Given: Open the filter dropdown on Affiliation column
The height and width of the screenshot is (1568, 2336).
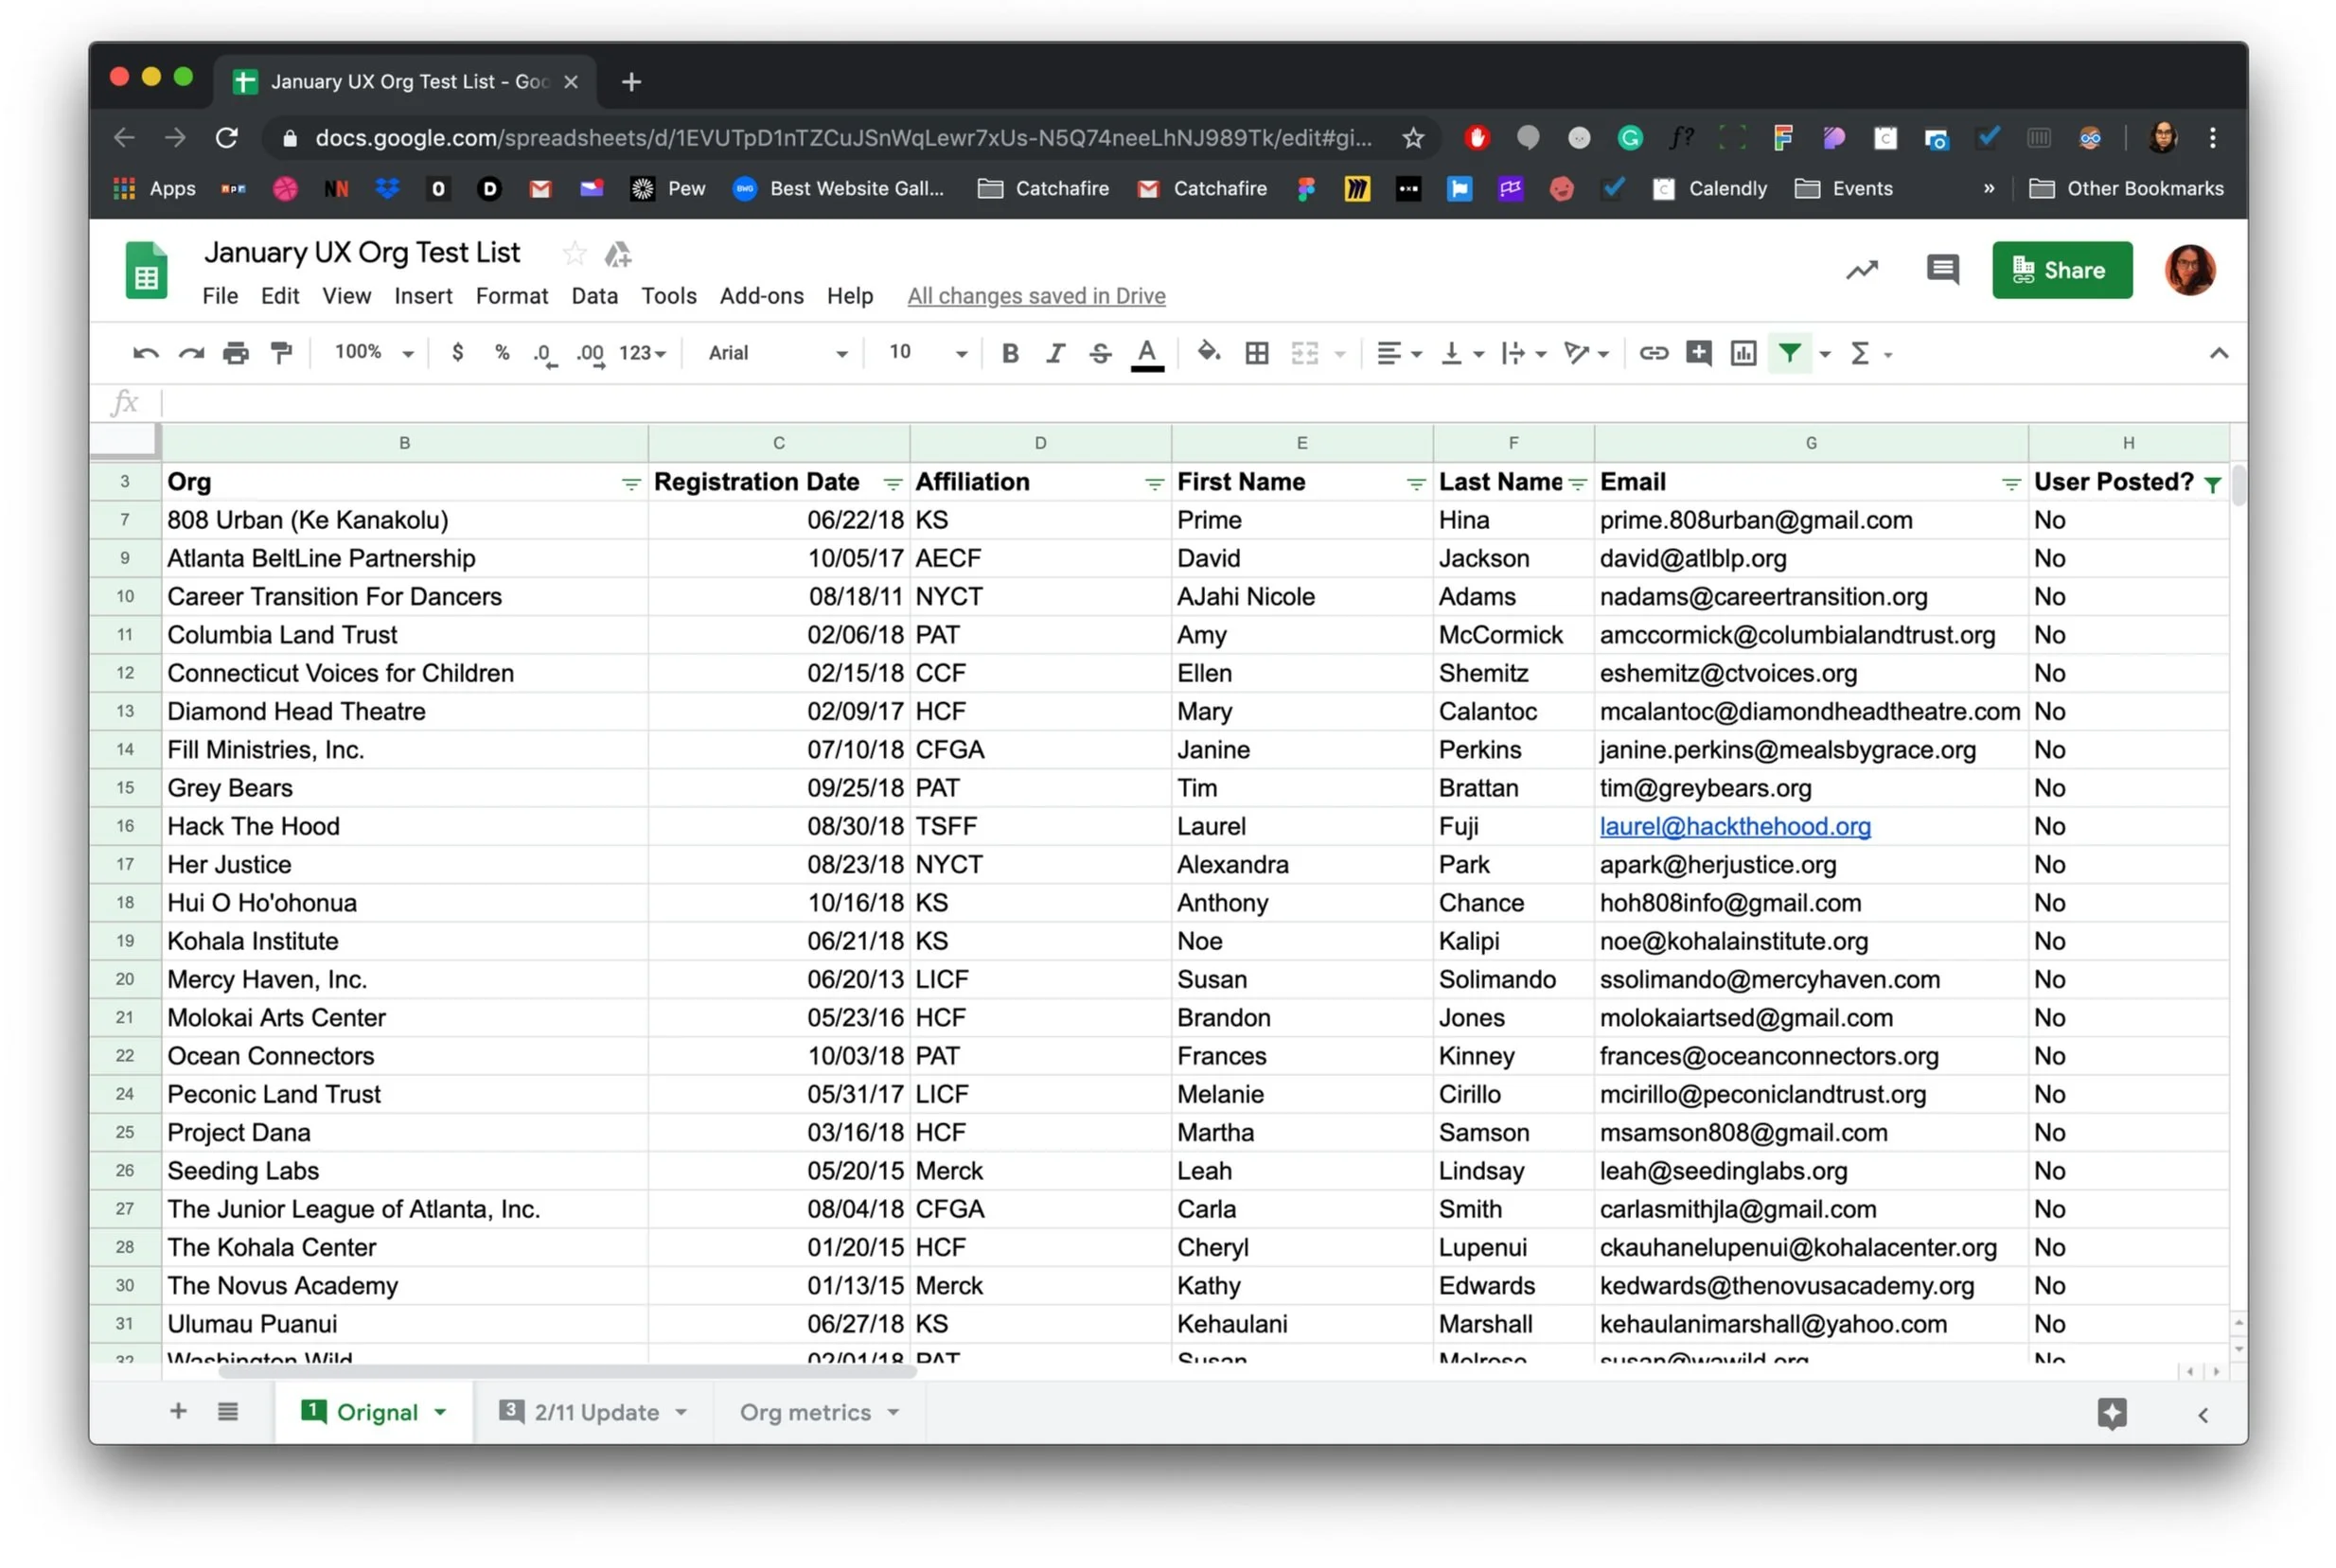Looking at the screenshot, I should click(x=1154, y=484).
